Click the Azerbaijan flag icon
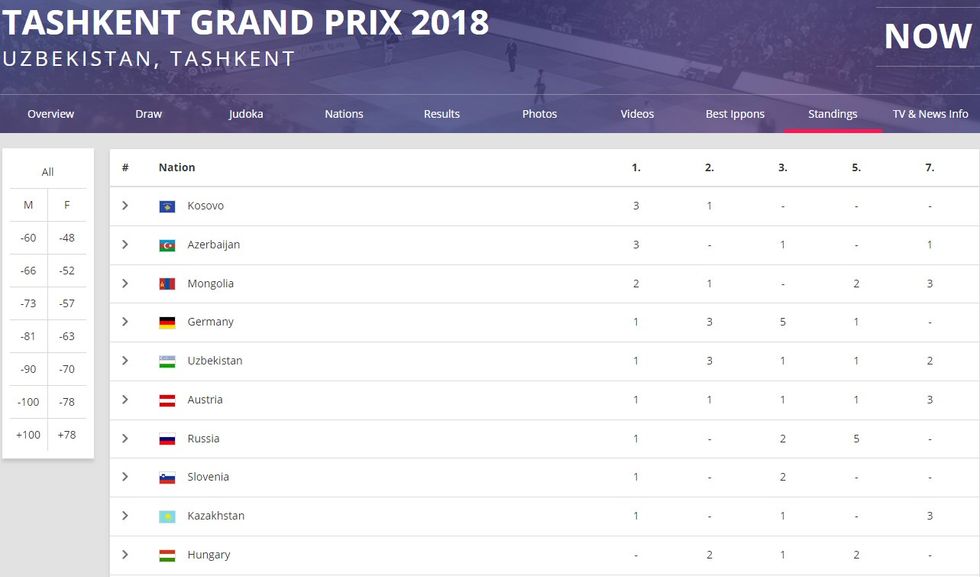Viewport: 980px width, 577px height. tap(167, 245)
